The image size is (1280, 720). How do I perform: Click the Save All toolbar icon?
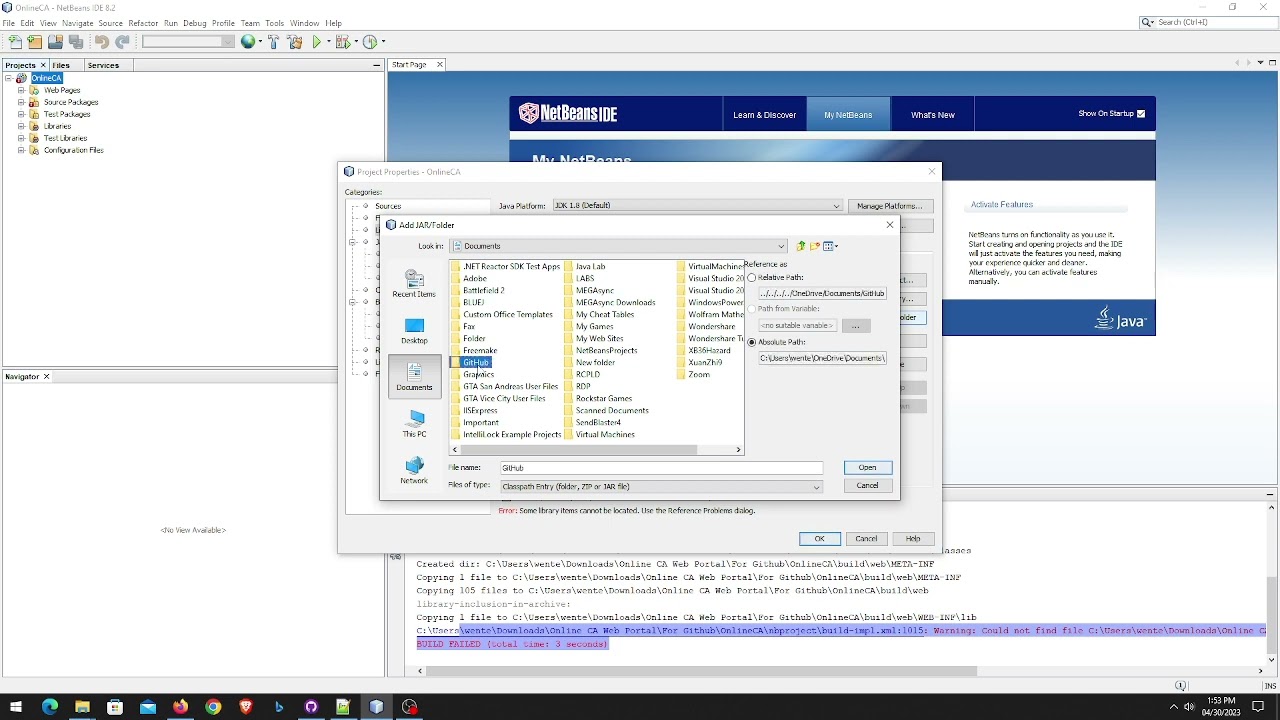point(76,42)
